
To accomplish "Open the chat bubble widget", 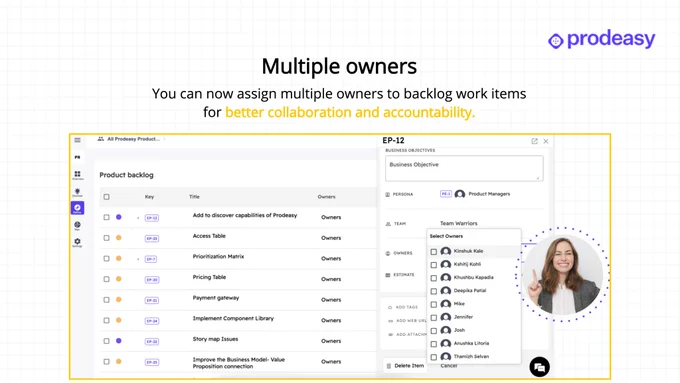I will coord(539,367).
